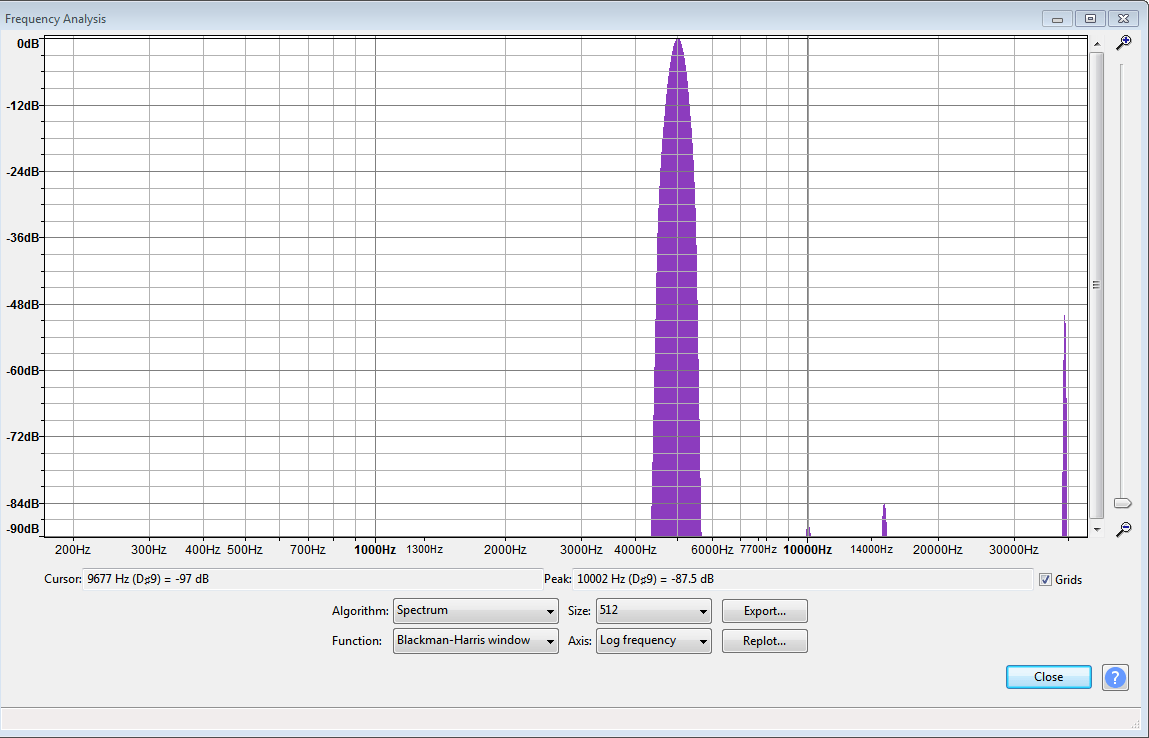Open the Algorithm Spectrum dropdown
This screenshot has width=1149, height=738.
point(476,610)
